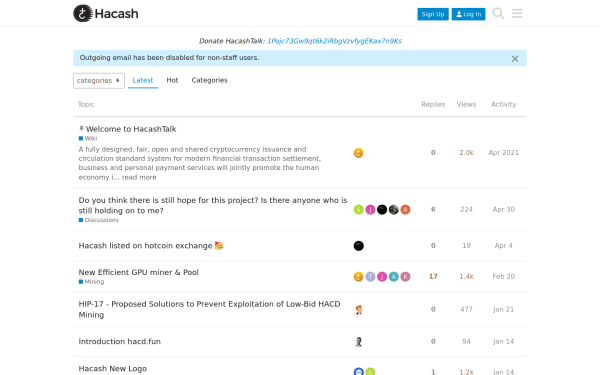Switch to the Categories tab
The height and width of the screenshot is (375, 600).
[x=209, y=80]
